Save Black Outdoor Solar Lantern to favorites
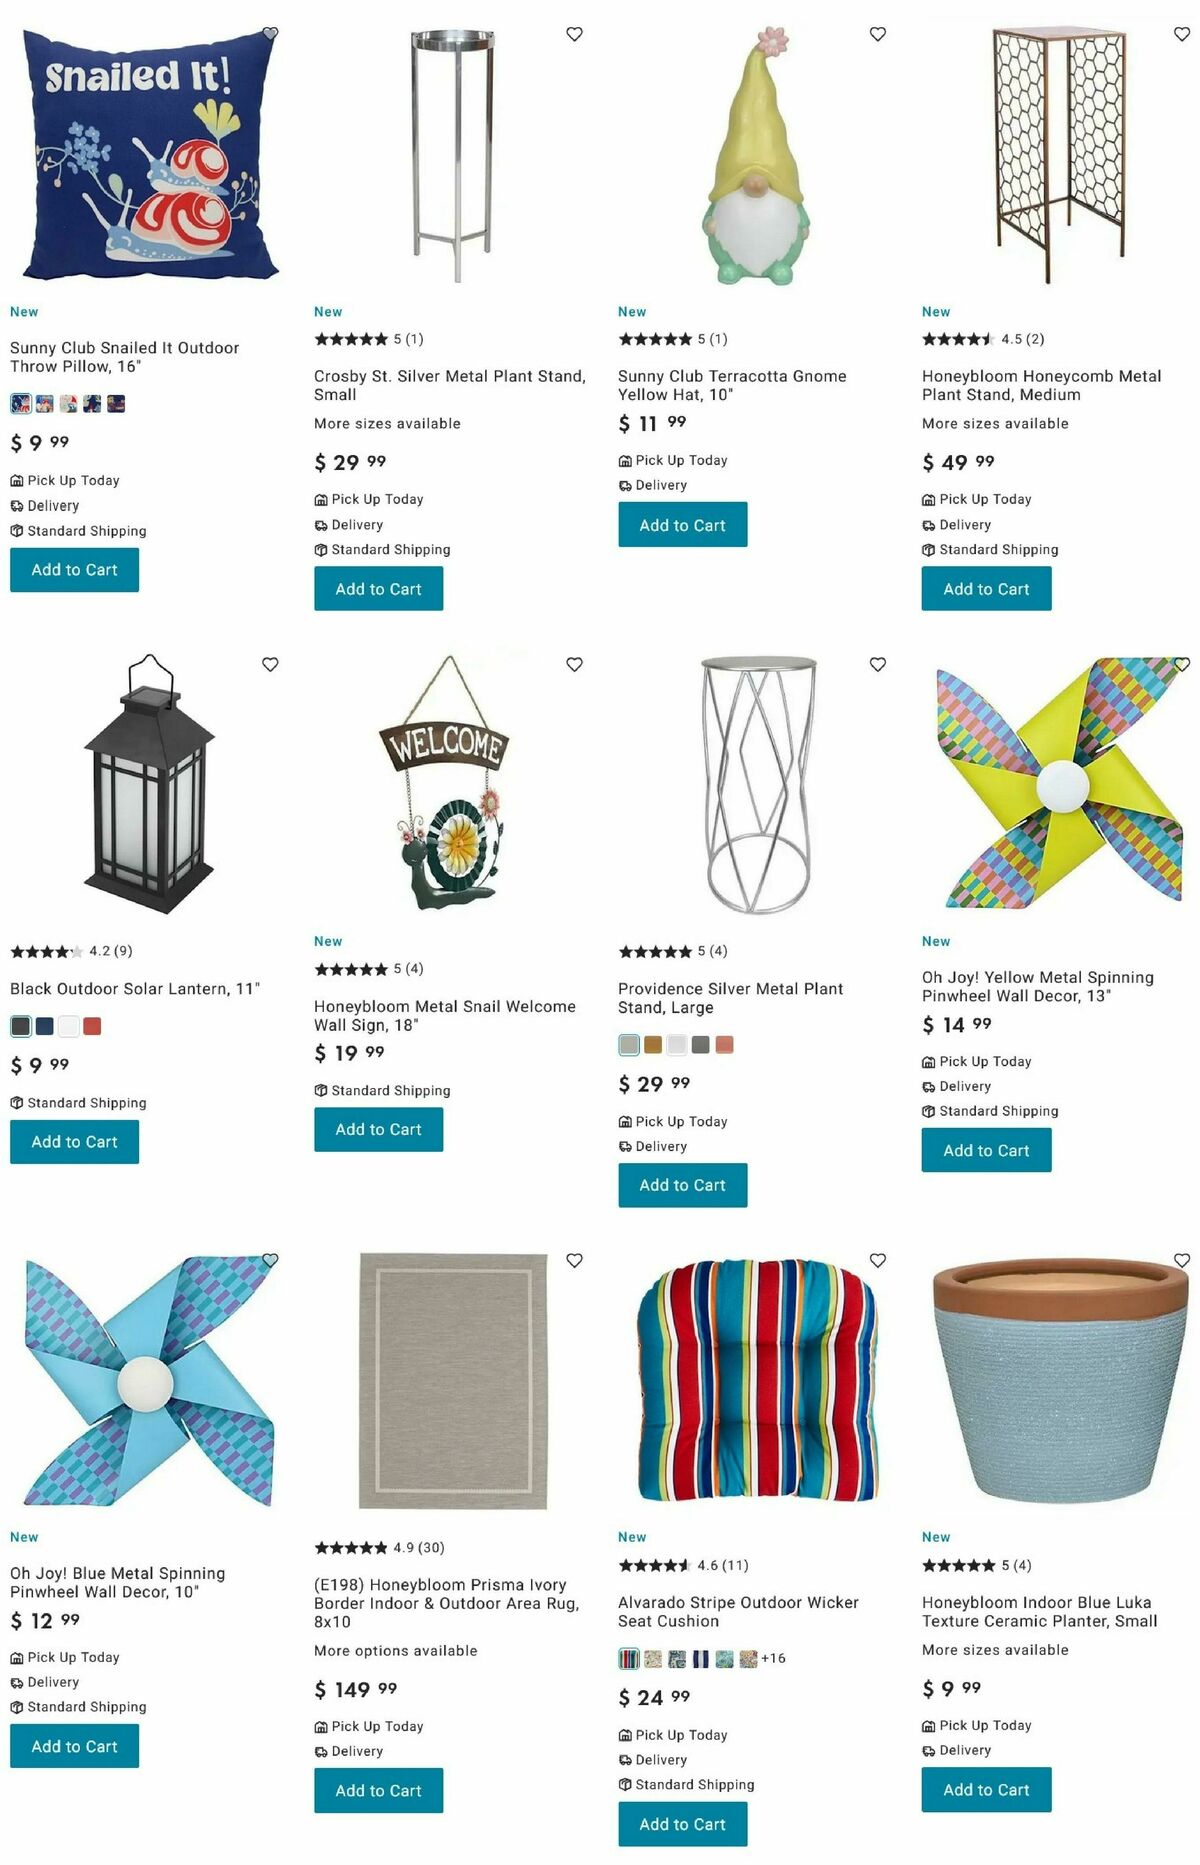 270,664
